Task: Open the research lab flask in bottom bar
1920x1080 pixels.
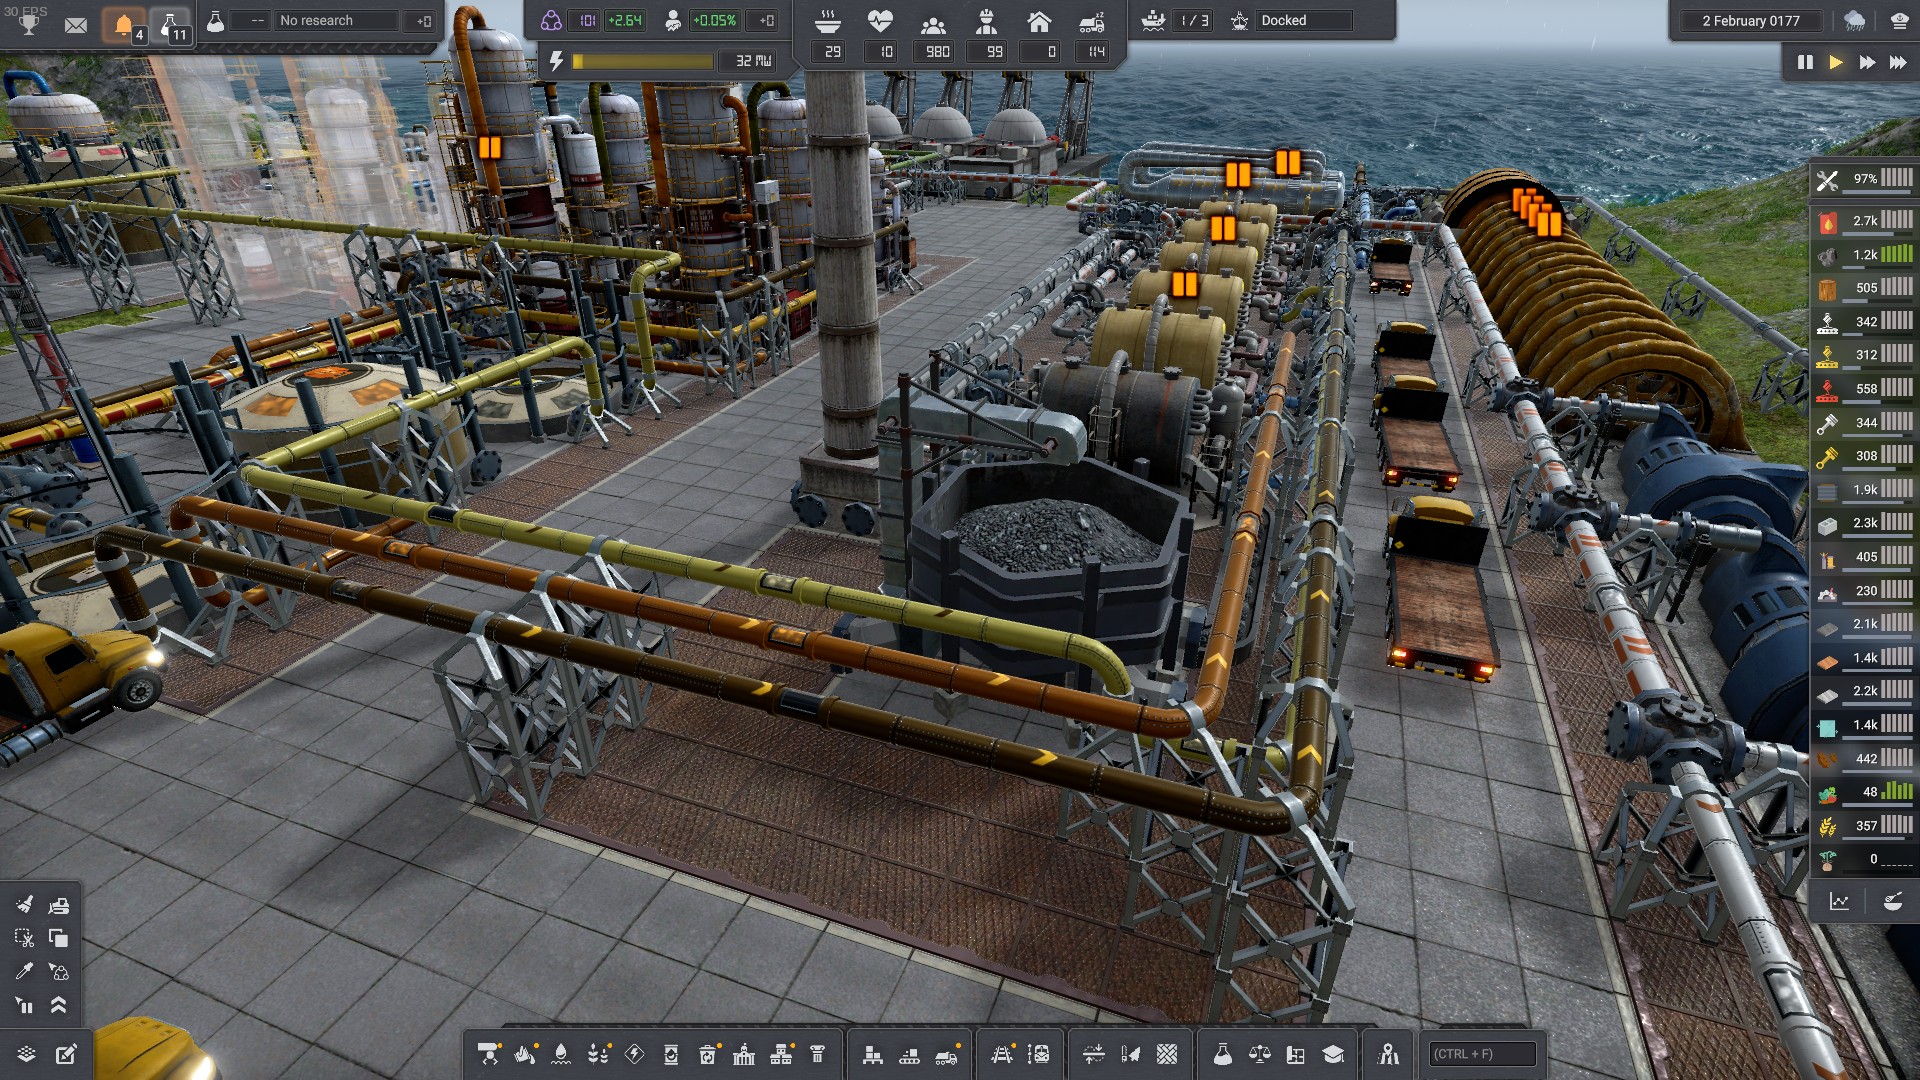Action: pyautogui.click(x=1222, y=1054)
